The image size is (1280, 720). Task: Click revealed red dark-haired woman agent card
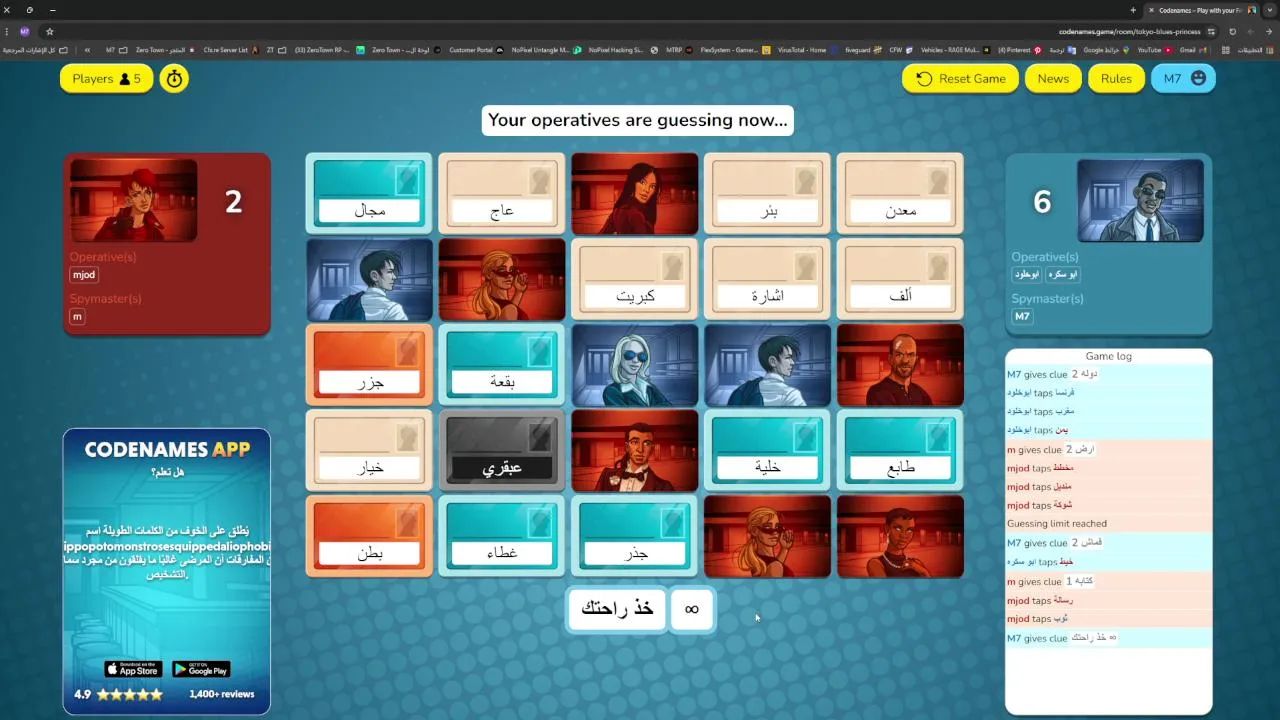pyautogui.click(x=634, y=194)
